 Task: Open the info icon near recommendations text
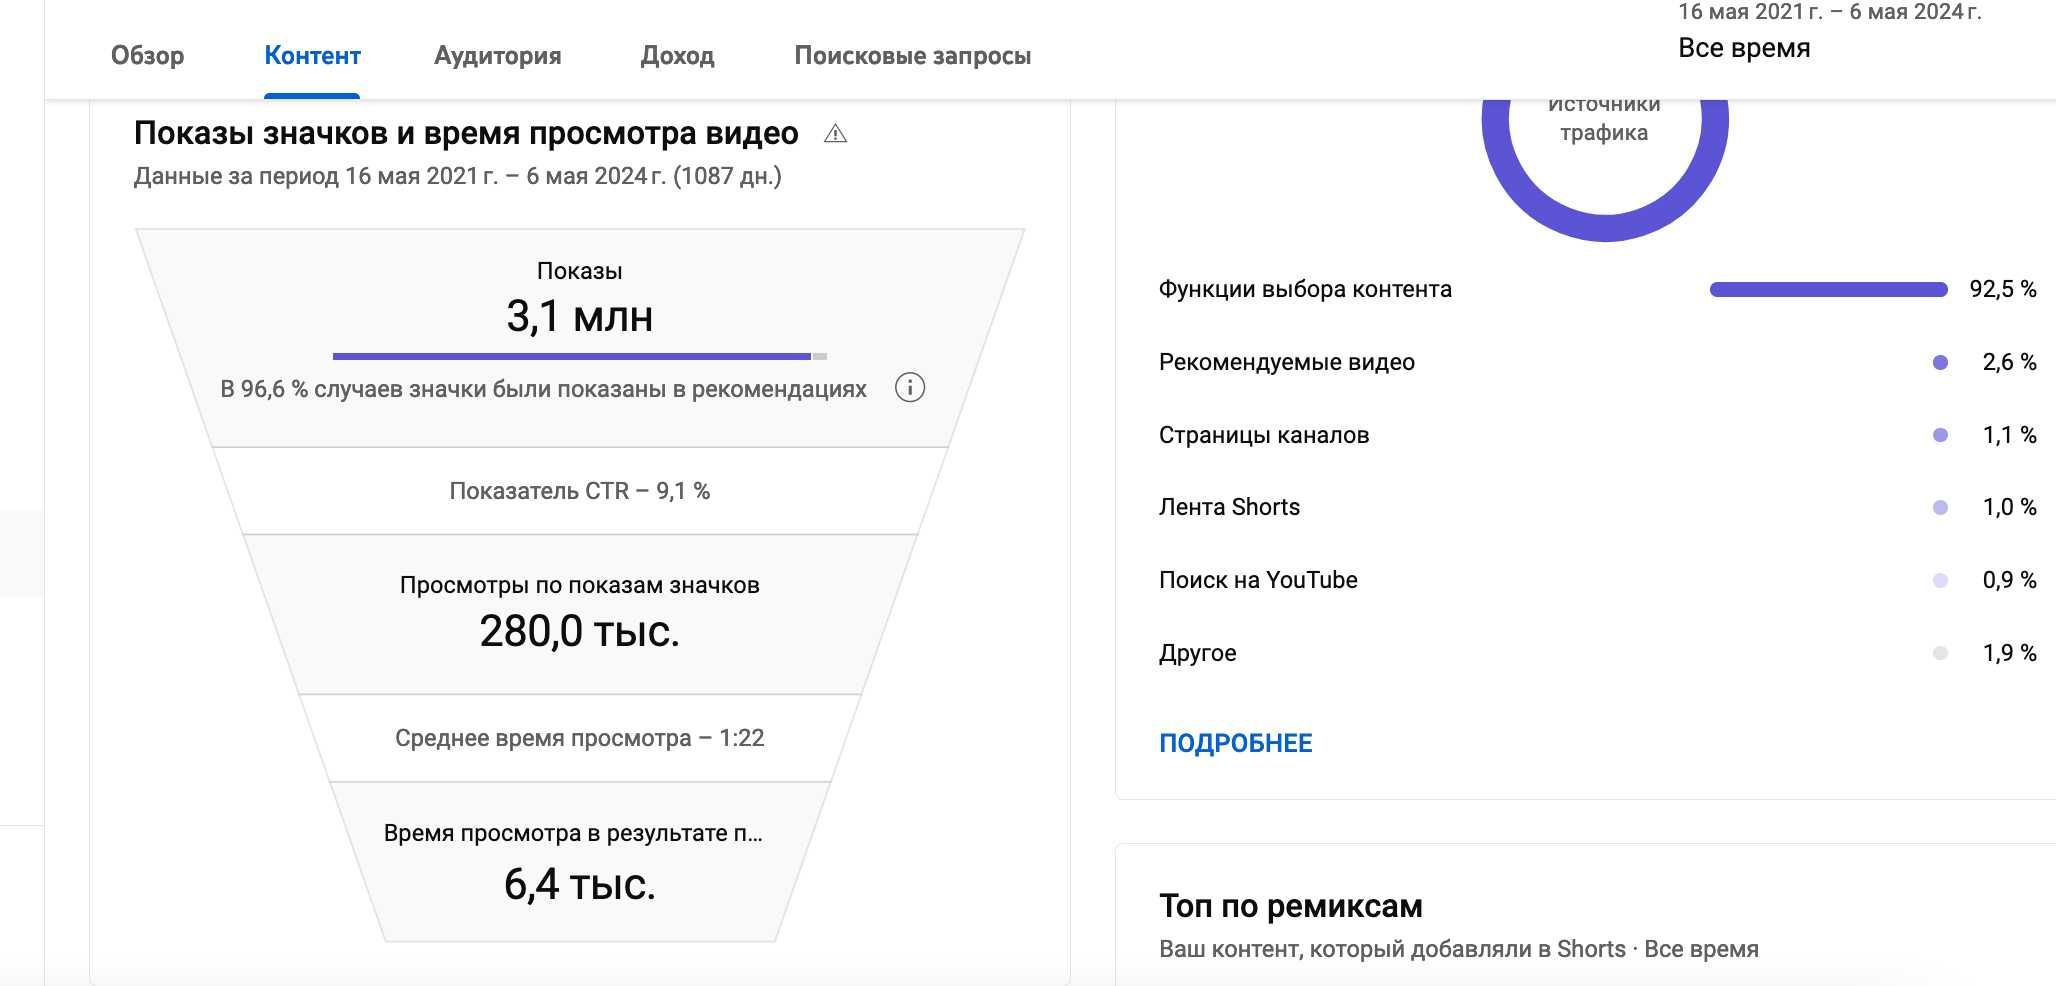pyautogui.click(x=909, y=388)
